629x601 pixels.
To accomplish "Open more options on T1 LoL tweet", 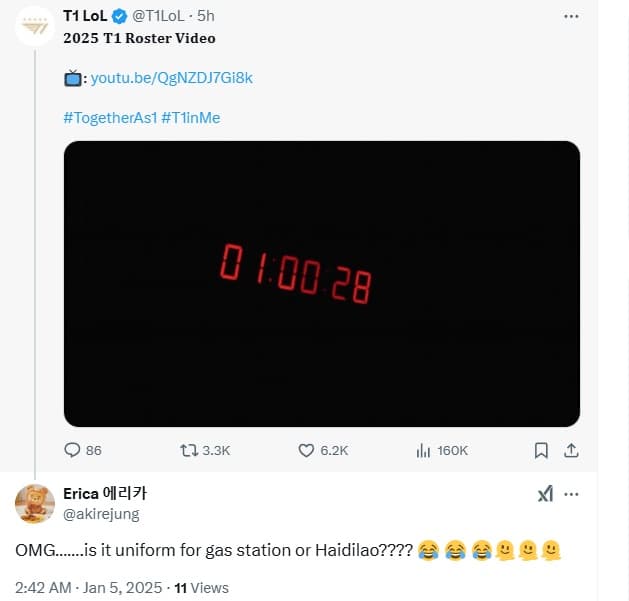I will point(571,17).
